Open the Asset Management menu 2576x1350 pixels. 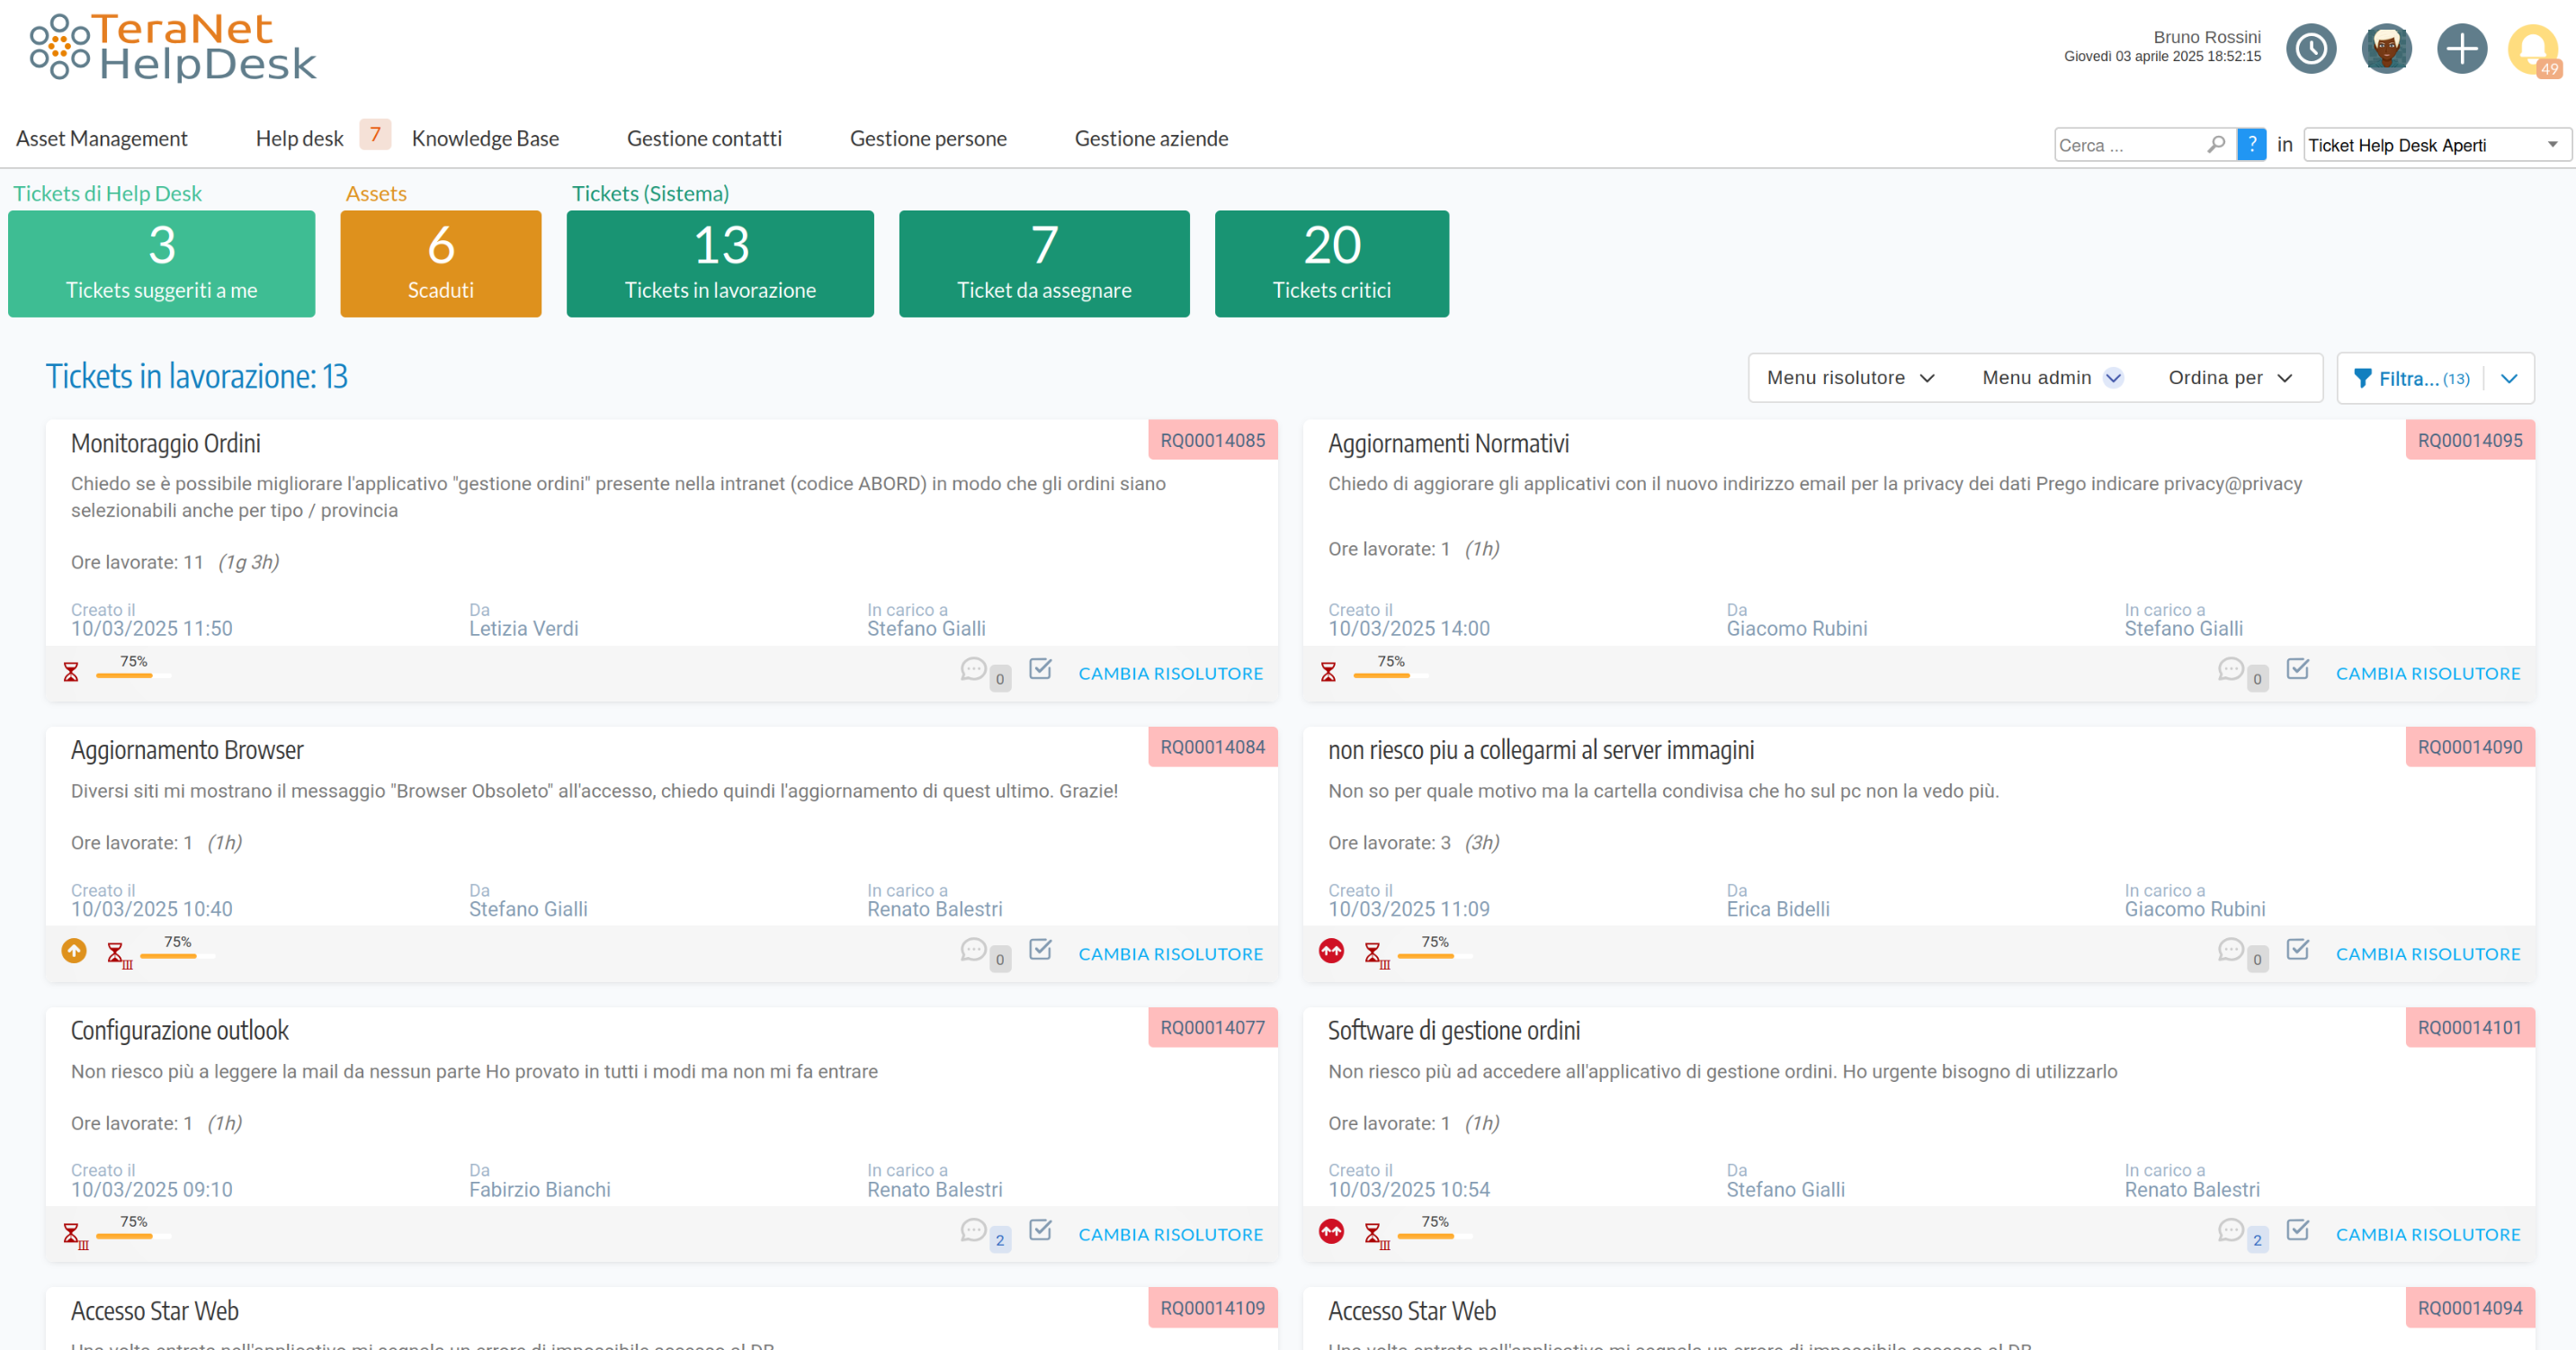101,139
